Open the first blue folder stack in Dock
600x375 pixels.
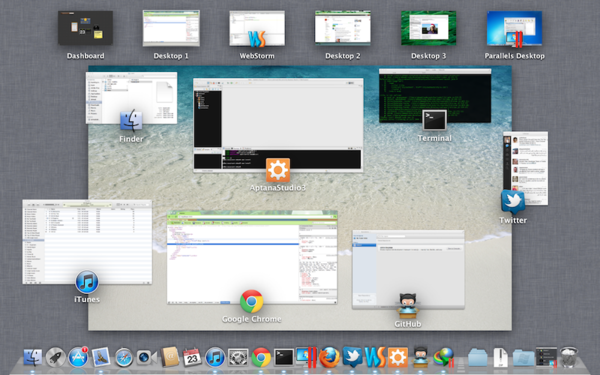tap(478, 357)
